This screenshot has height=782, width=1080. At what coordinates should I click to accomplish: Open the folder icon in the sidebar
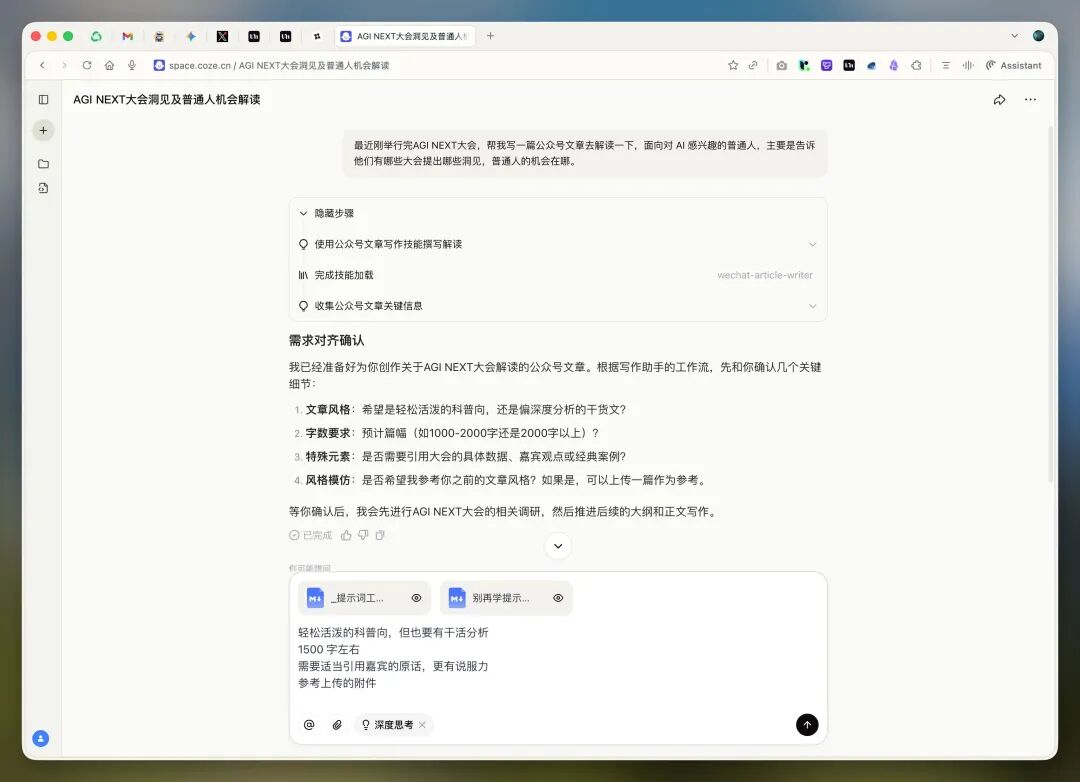coord(43,164)
